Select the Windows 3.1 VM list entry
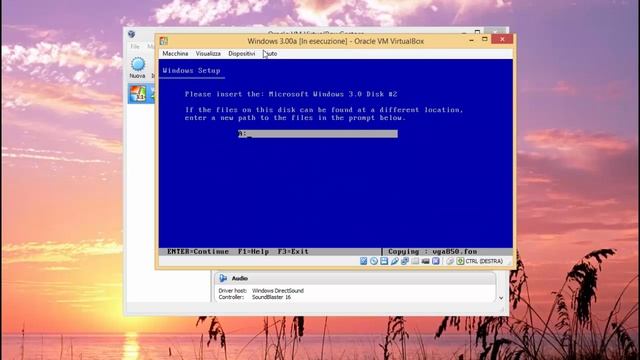 (141, 93)
